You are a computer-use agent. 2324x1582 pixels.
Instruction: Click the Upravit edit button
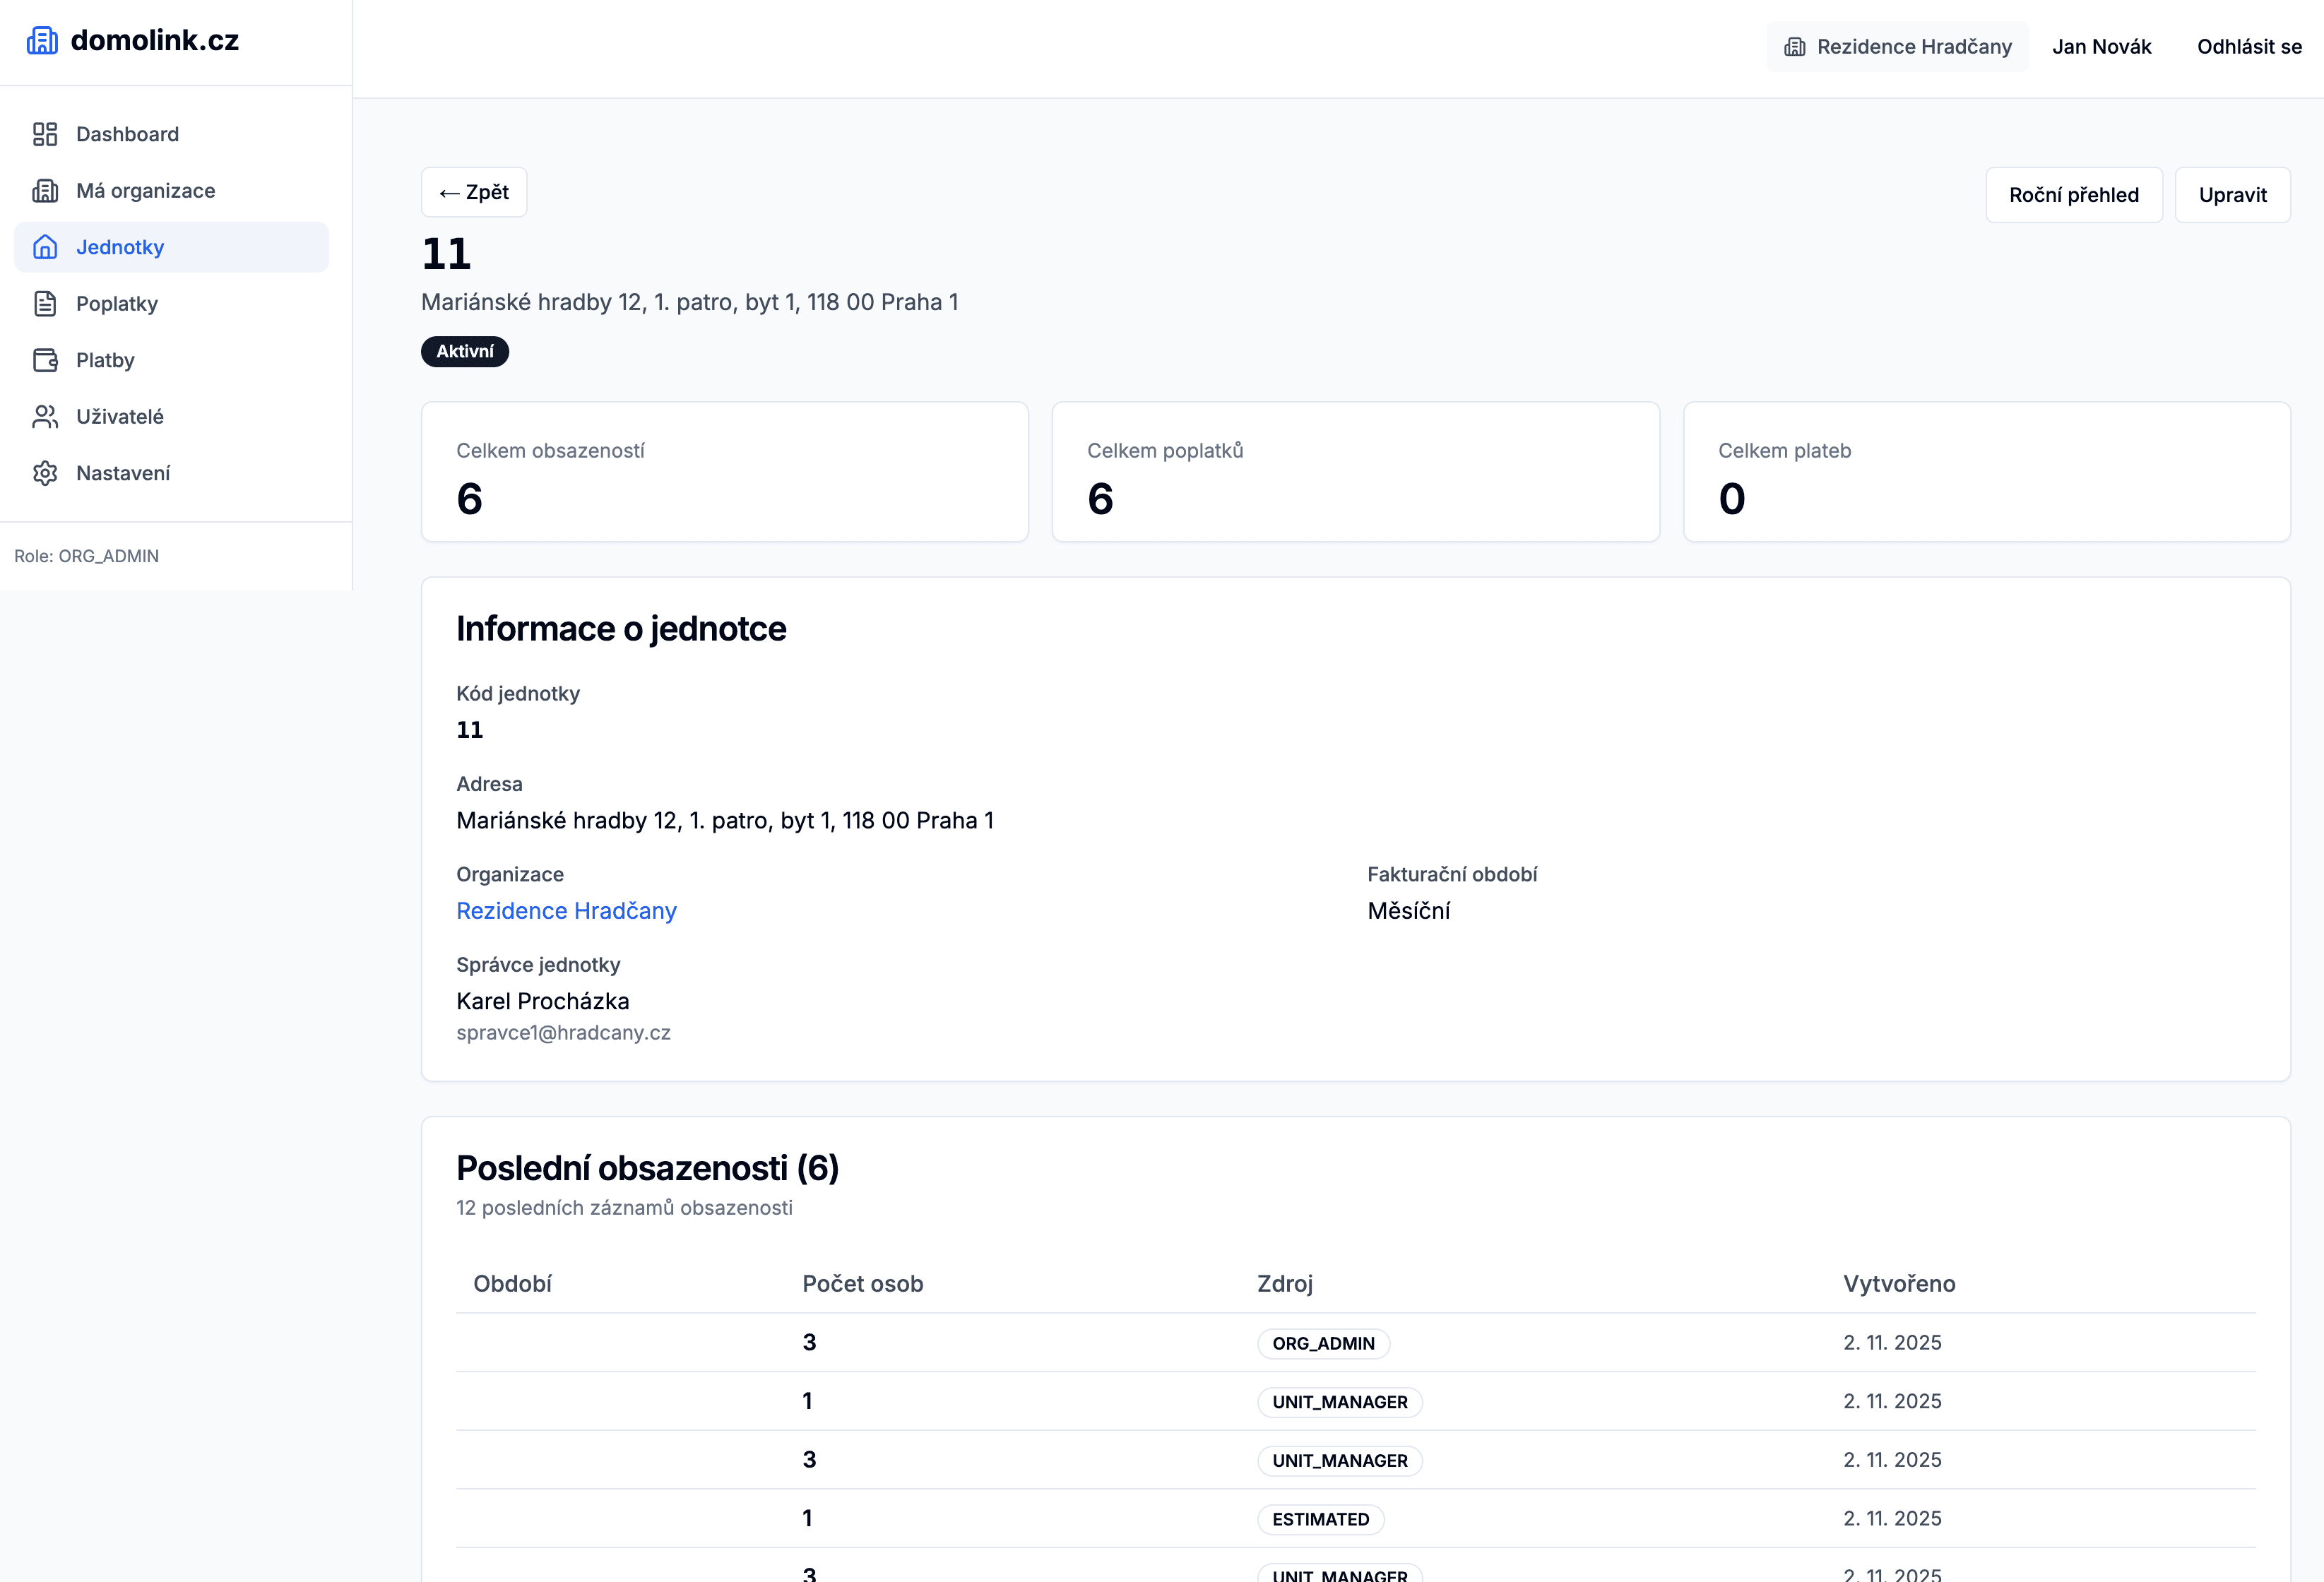pos(2232,195)
